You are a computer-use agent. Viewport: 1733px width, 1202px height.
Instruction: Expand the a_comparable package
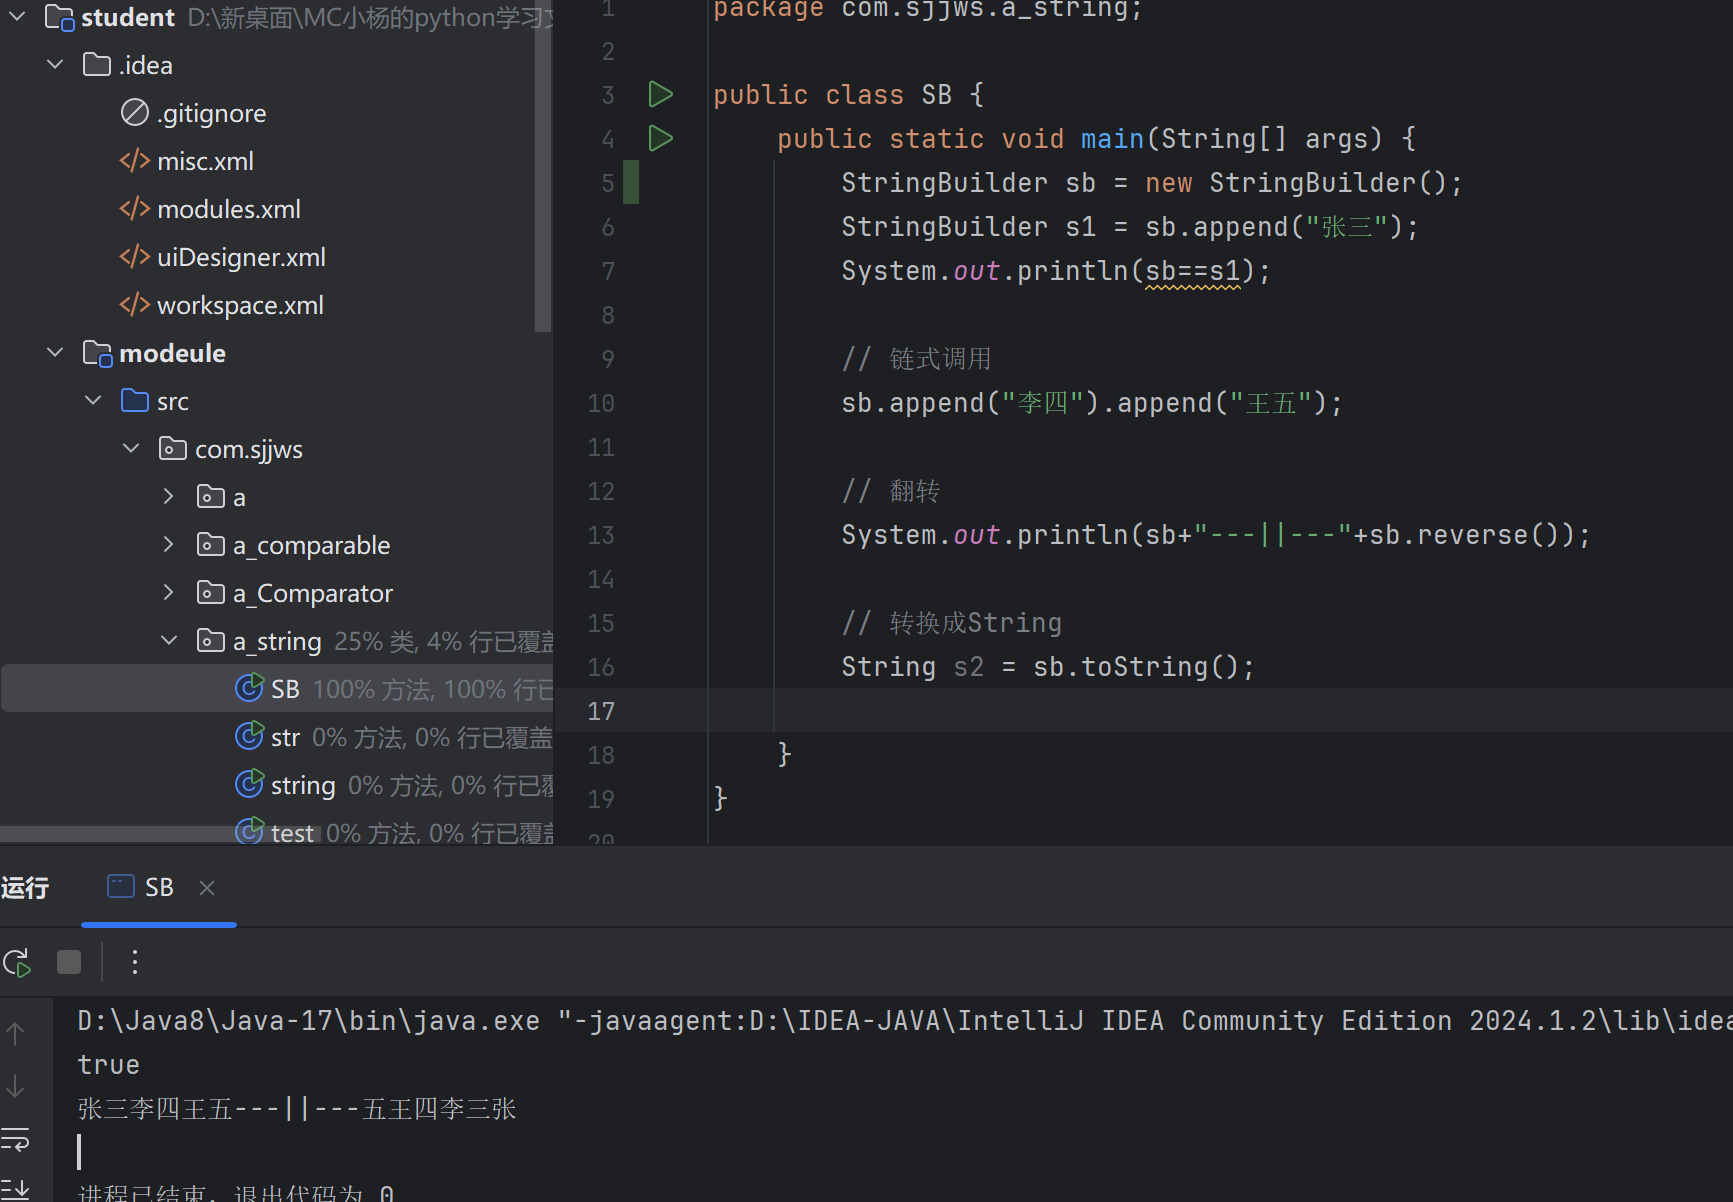[169, 545]
